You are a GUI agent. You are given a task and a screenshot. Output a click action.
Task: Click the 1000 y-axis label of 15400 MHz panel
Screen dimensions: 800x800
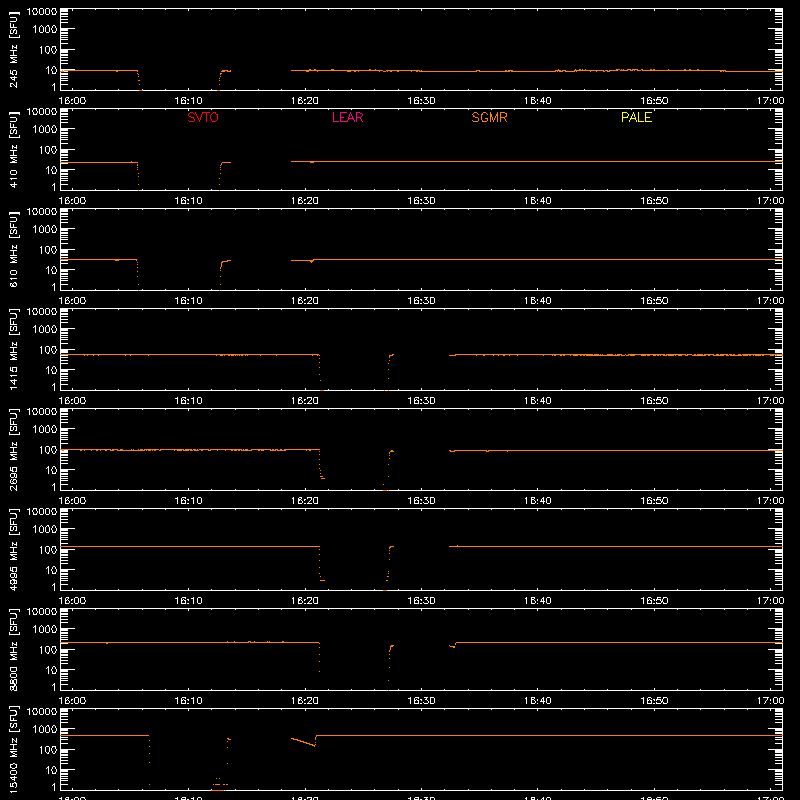pos(45,730)
